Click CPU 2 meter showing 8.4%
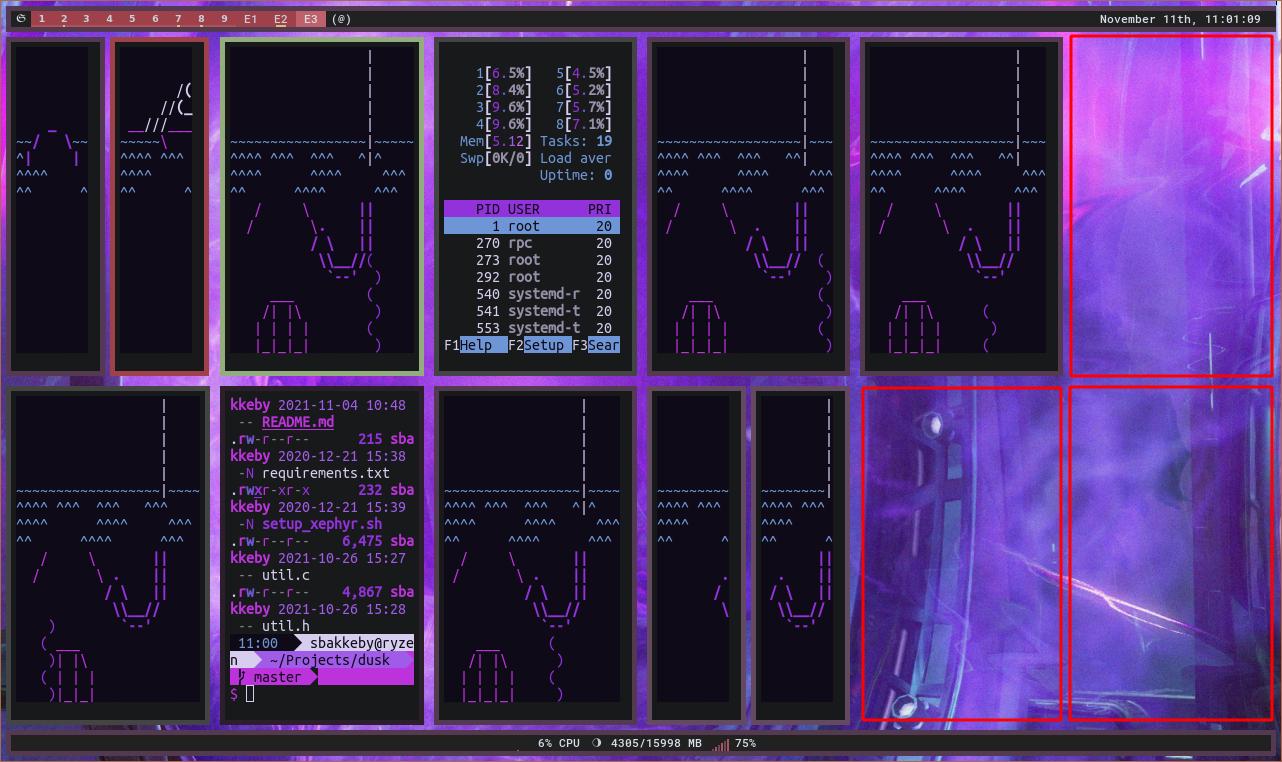Screen dimensions: 1282x762 504,90
